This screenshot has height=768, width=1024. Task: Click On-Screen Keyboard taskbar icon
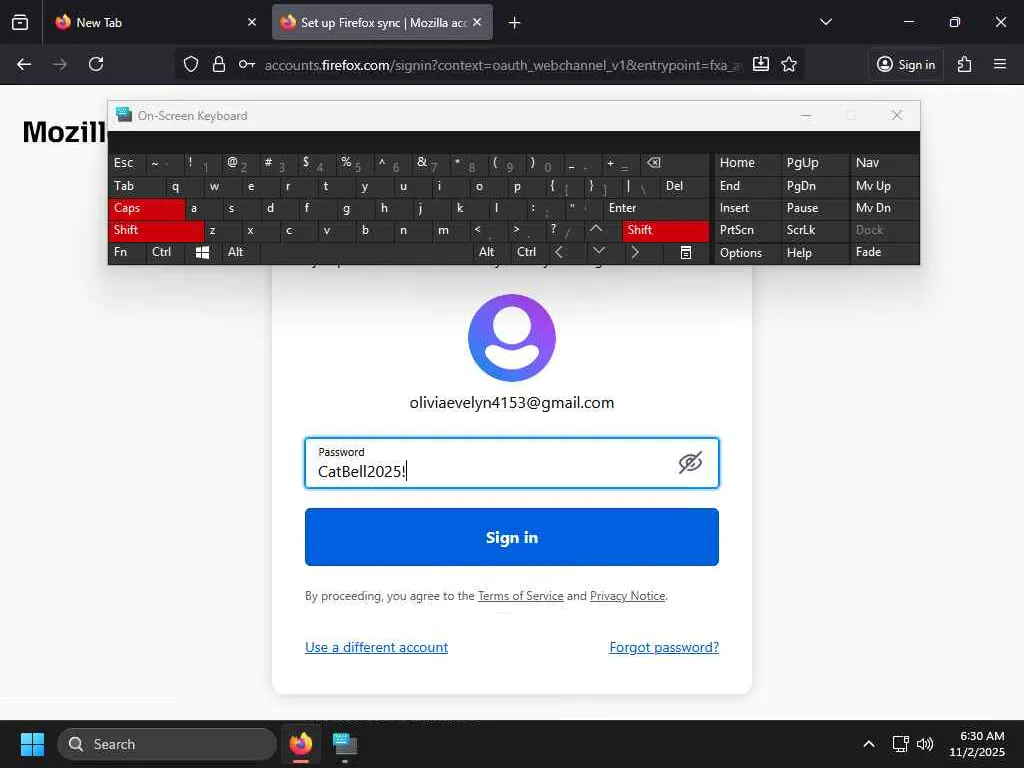pyautogui.click(x=345, y=744)
